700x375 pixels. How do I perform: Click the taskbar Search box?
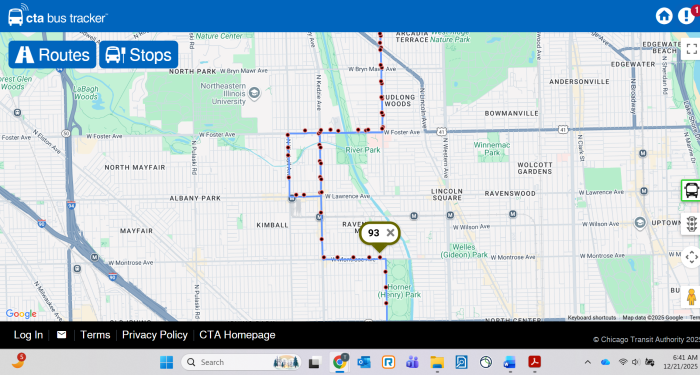pyautogui.click(x=241, y=362)
